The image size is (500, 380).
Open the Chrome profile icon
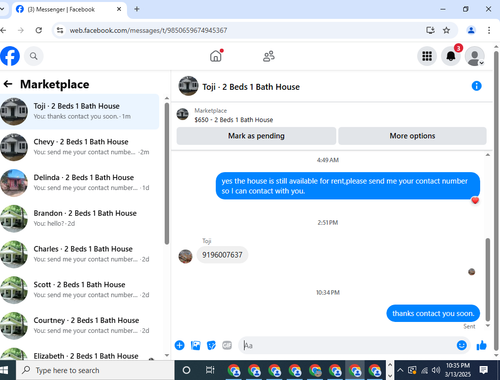(x=471, y=30)
